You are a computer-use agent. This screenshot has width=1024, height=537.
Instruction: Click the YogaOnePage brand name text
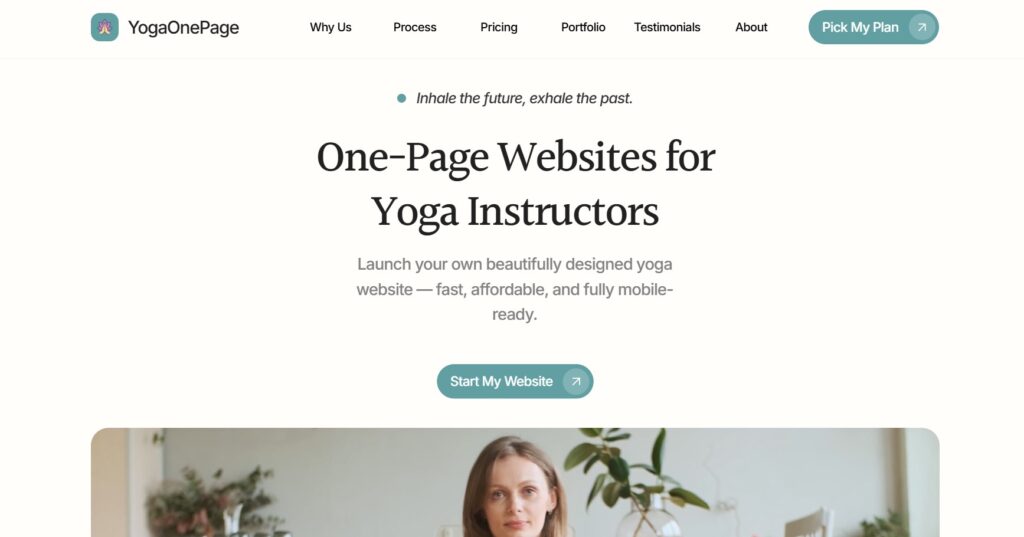[x=184, y=27]
